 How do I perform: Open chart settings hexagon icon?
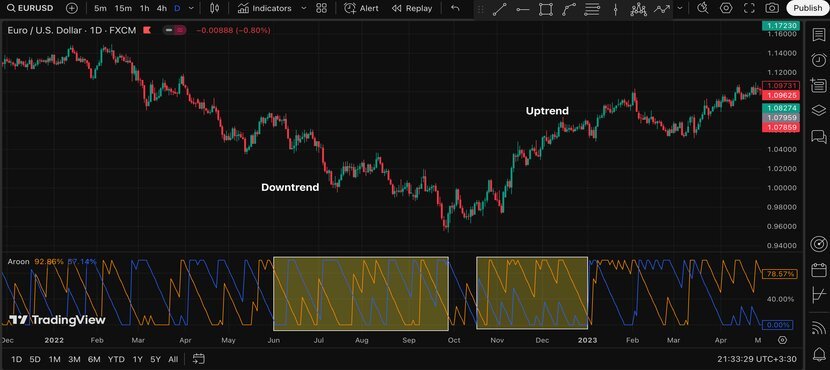[726, 8]
